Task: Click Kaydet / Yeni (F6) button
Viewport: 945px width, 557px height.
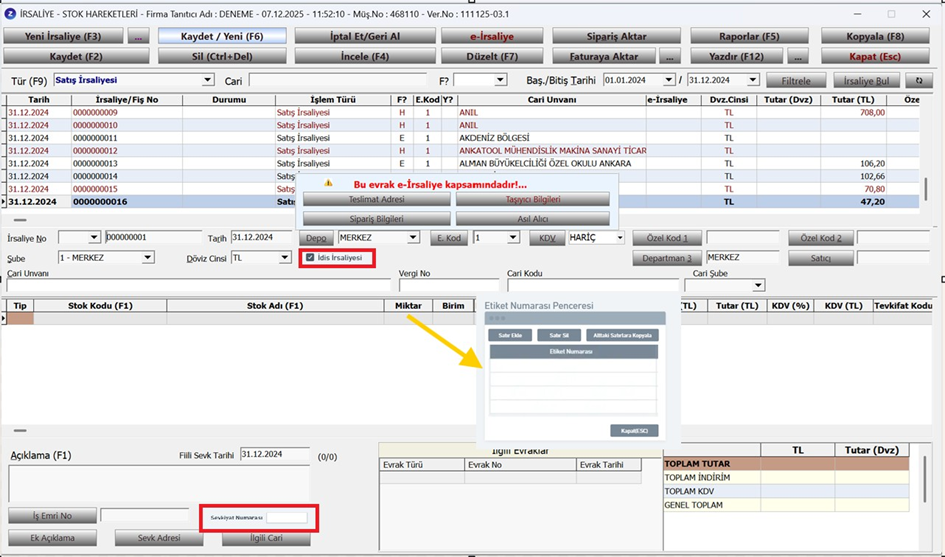Action: [x=222, y=36]
